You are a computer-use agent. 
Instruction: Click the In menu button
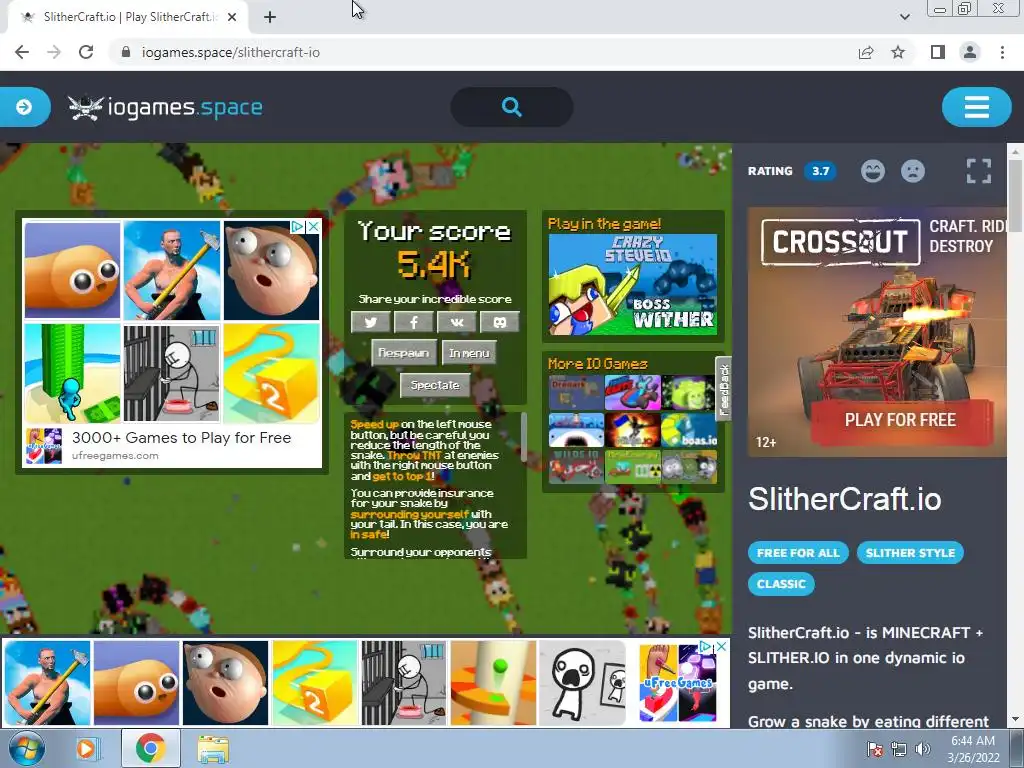pyautogui.click(x=469, y=353)
